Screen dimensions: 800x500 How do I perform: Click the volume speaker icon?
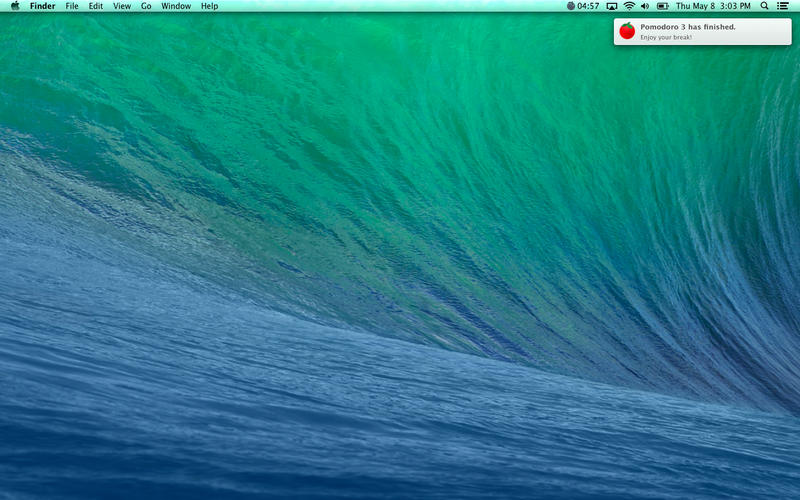click(x=645, y=6)
